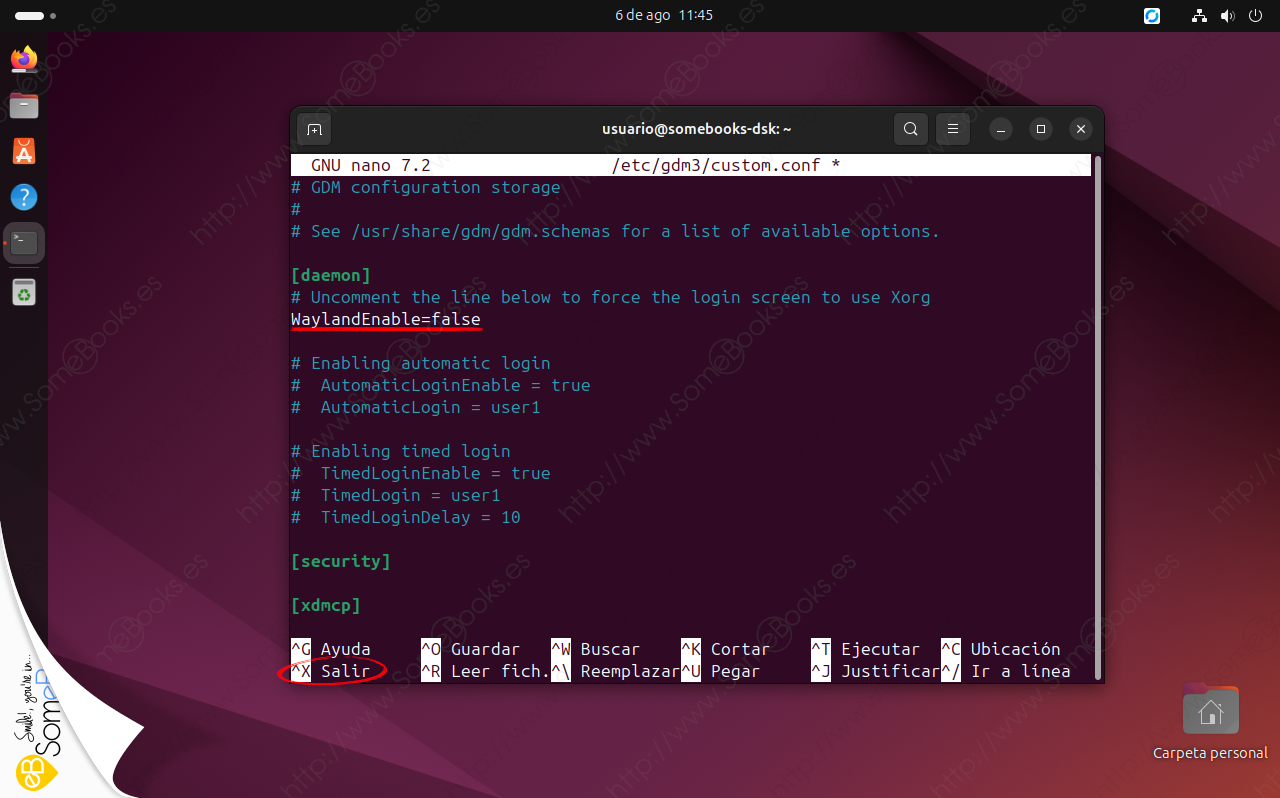Click the AutomaticLogin = user1 line
The image size is (1280, 798).
coord(416,407)
